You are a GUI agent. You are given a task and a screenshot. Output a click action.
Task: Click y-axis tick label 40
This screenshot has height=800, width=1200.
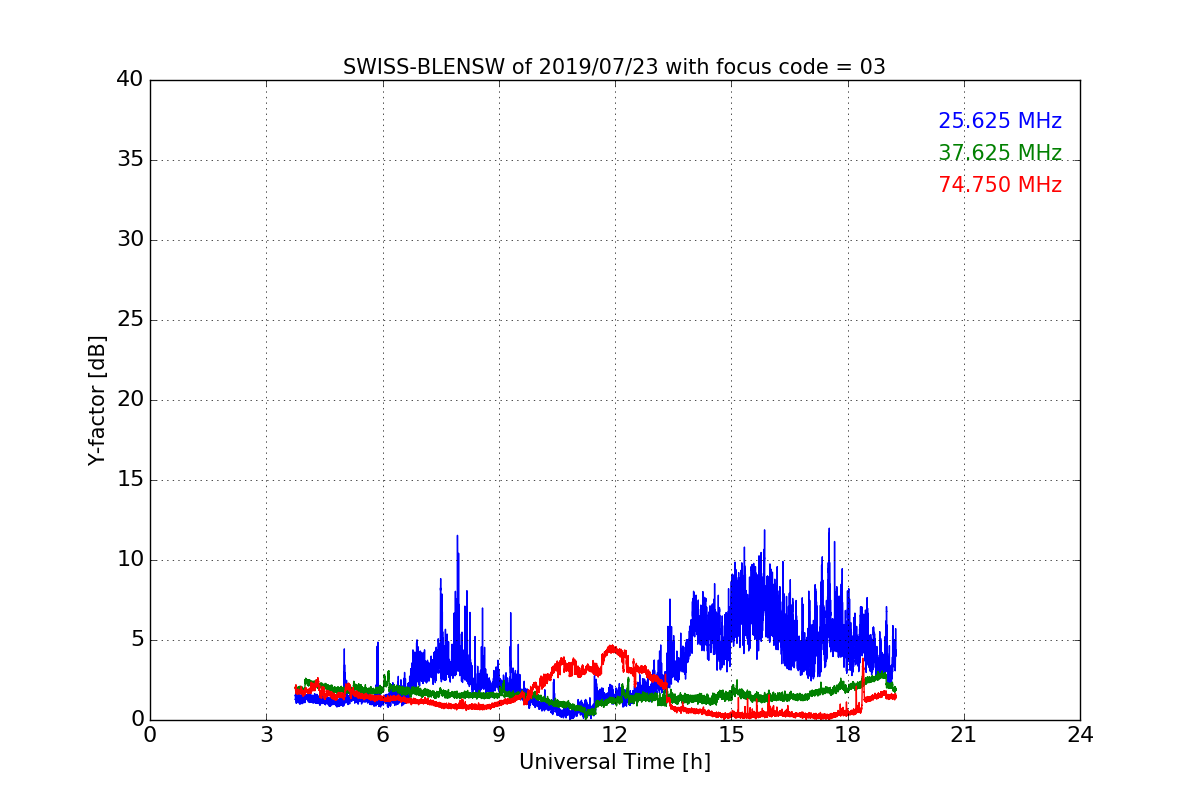pyautogui.click(x=130, y=80)
